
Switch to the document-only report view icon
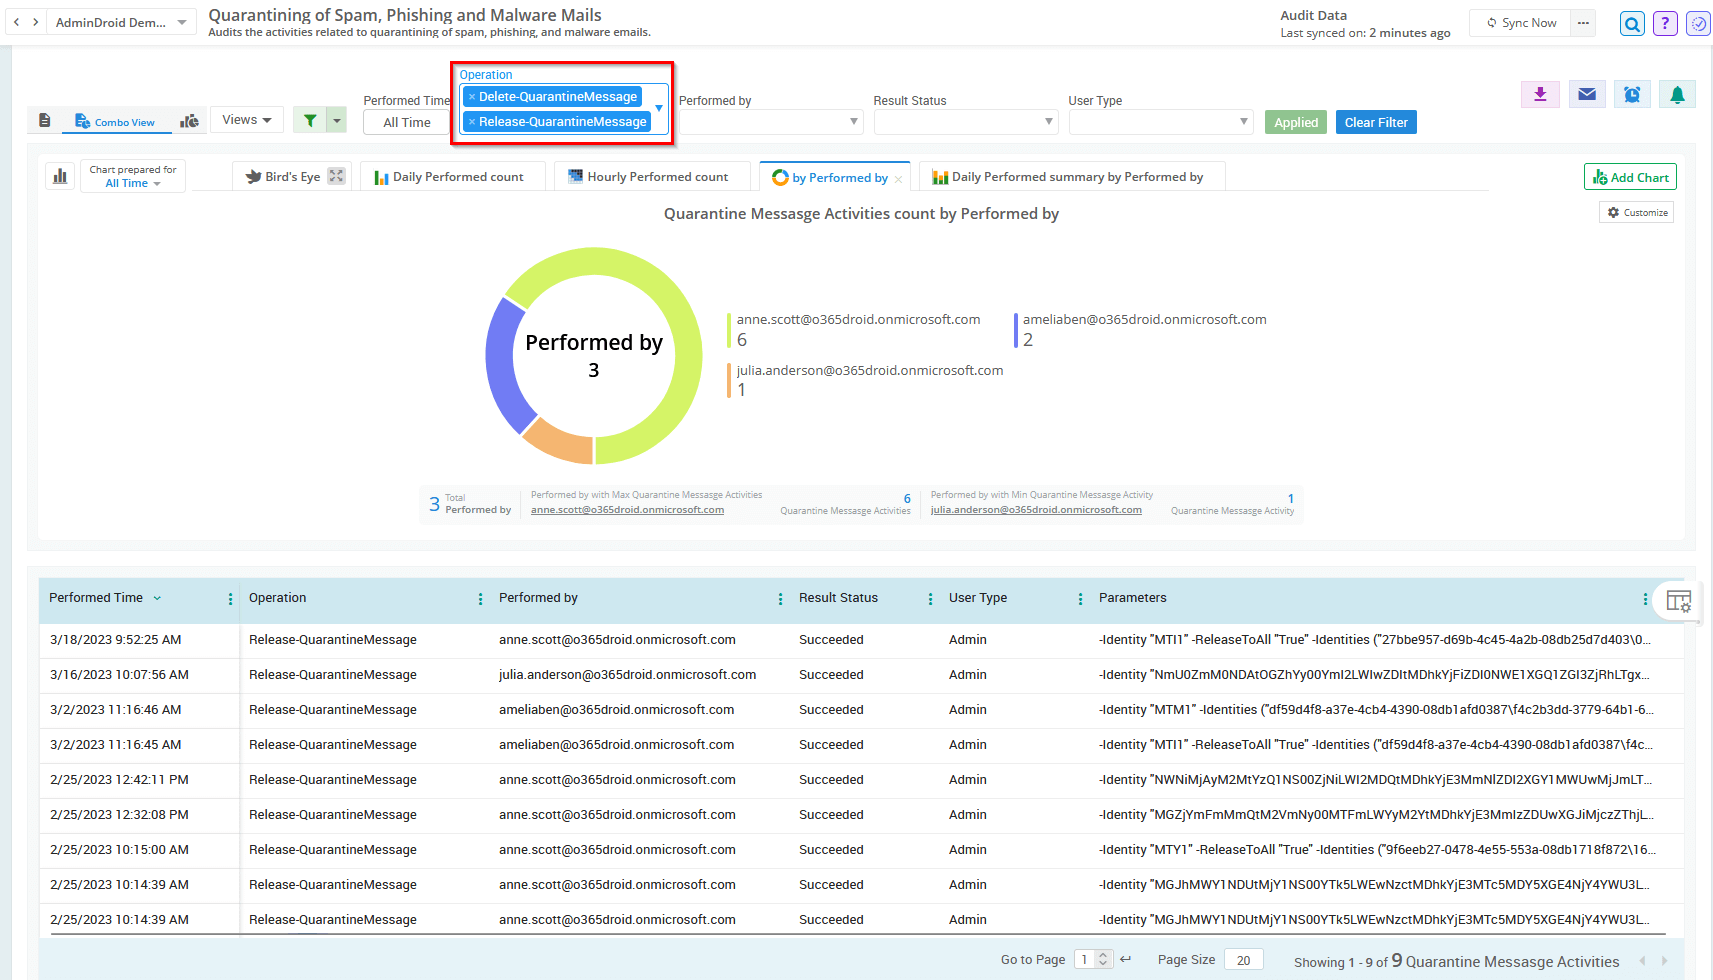pyautogui.click(x=45, y=120)
